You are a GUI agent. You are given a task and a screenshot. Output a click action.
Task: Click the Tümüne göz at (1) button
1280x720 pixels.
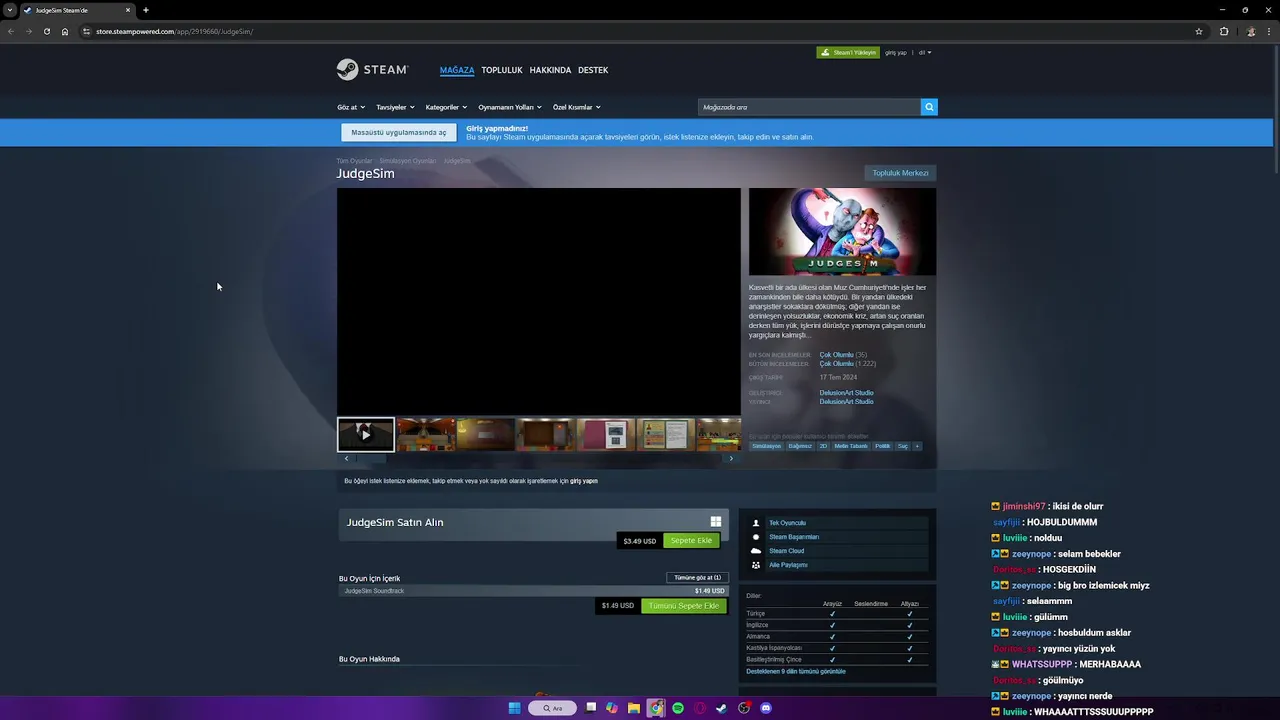[x=698, y=578]
